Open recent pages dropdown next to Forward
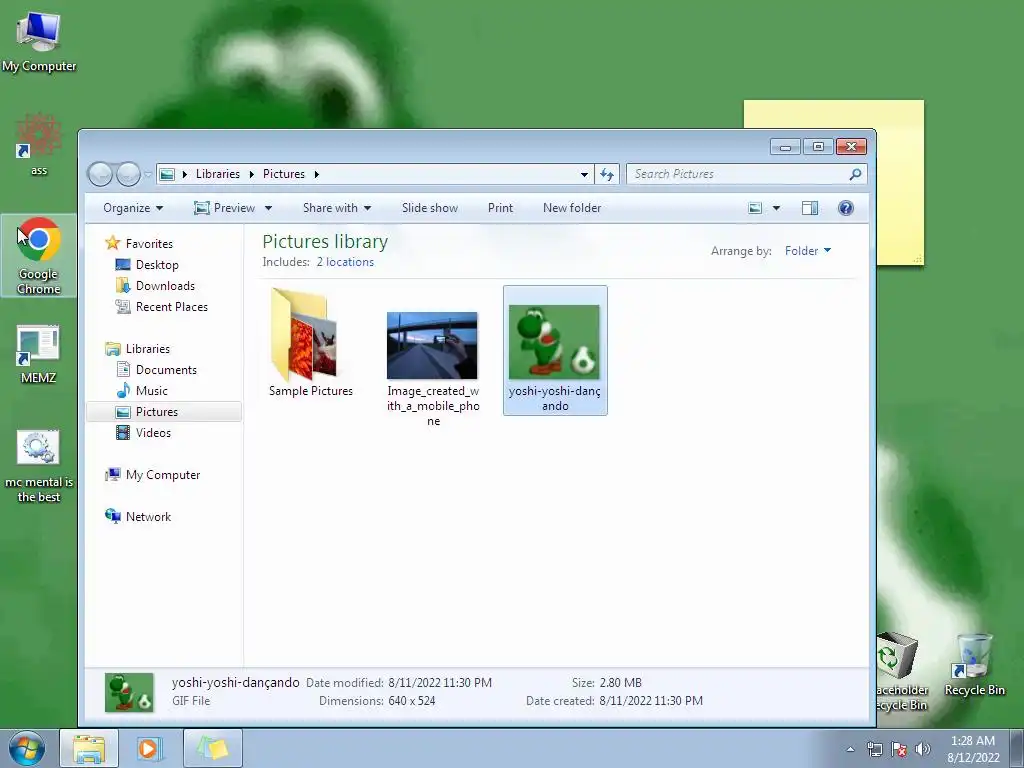1024x768 pixels. point(148,174)
